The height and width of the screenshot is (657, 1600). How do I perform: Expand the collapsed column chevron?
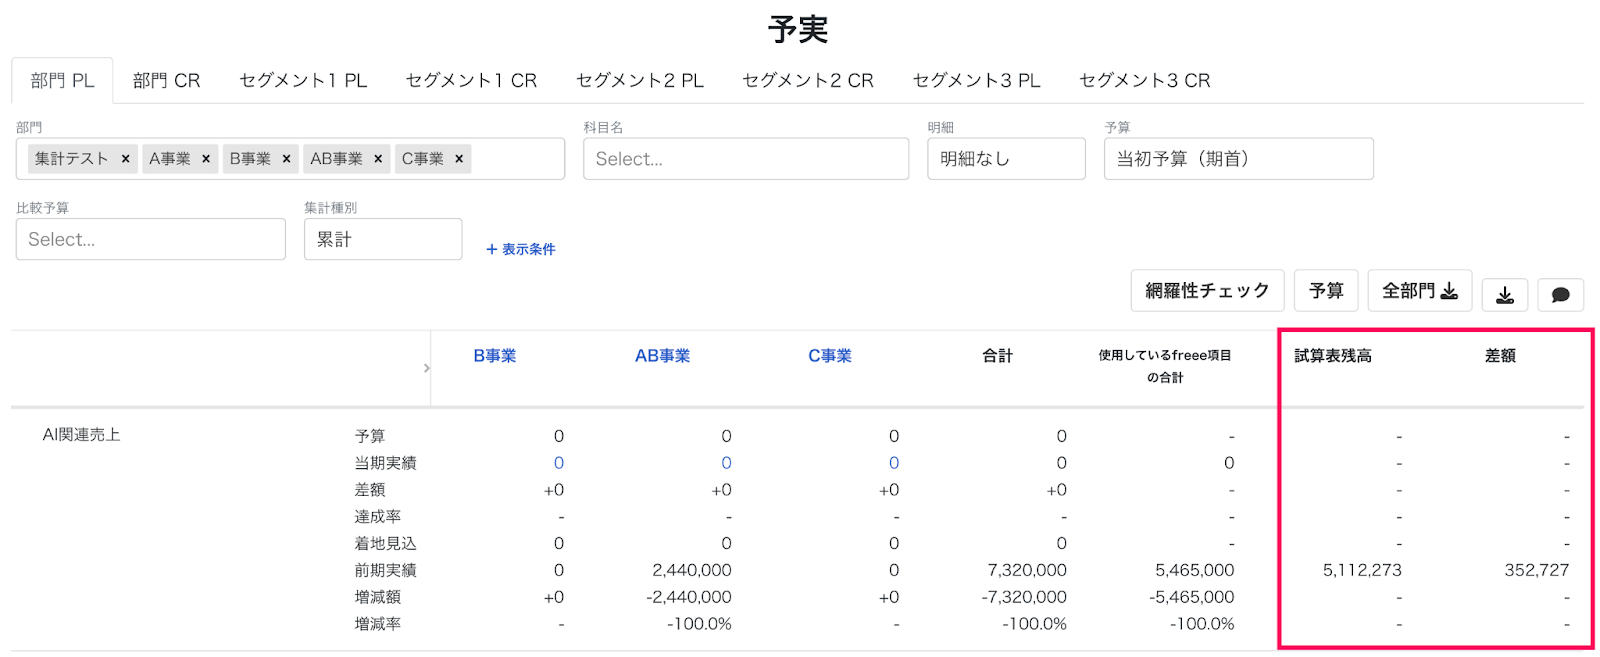[427, 368]
